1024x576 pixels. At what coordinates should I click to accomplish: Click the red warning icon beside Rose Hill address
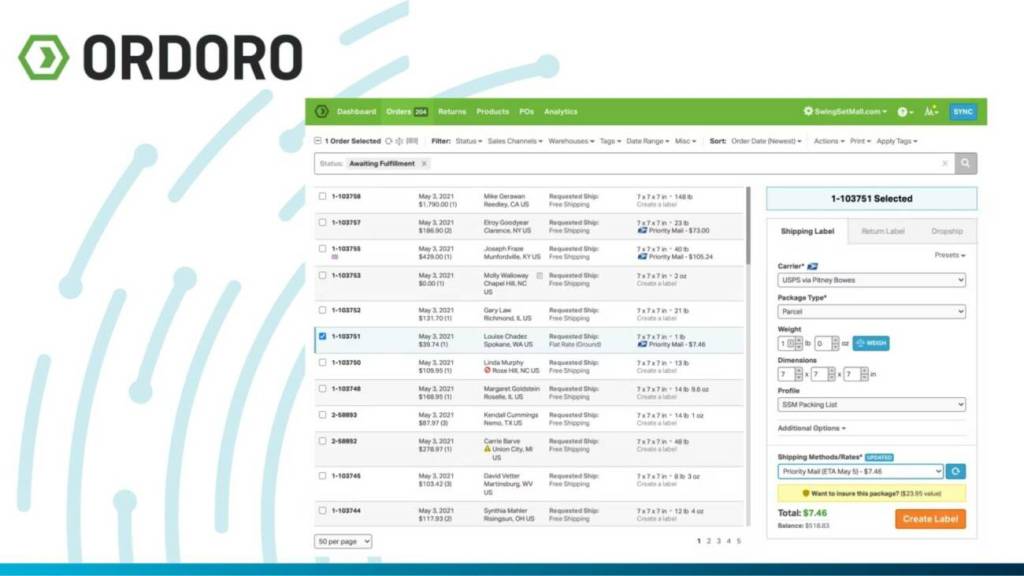click(x=487, y=370)
